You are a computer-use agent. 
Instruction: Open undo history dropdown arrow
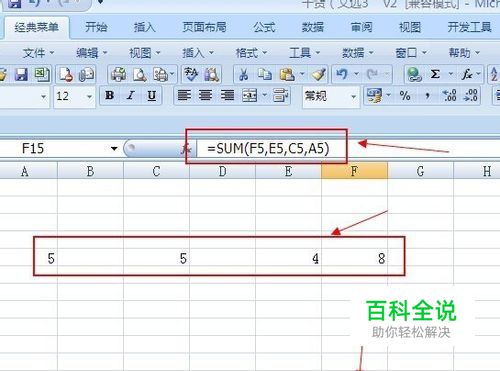pos(356,74)
